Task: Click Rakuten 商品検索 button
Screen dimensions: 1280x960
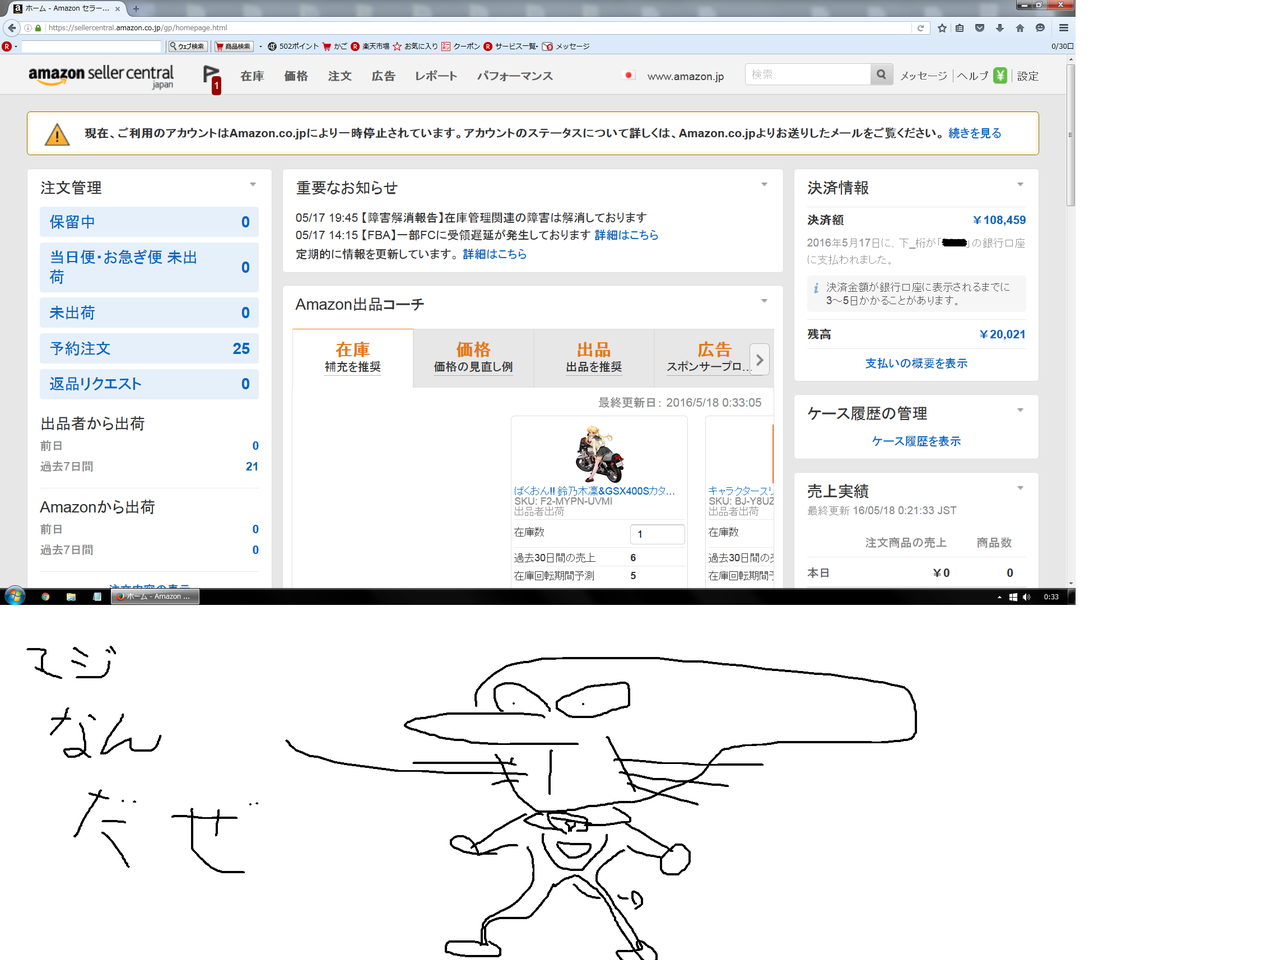Action: [x=233, y=46]
